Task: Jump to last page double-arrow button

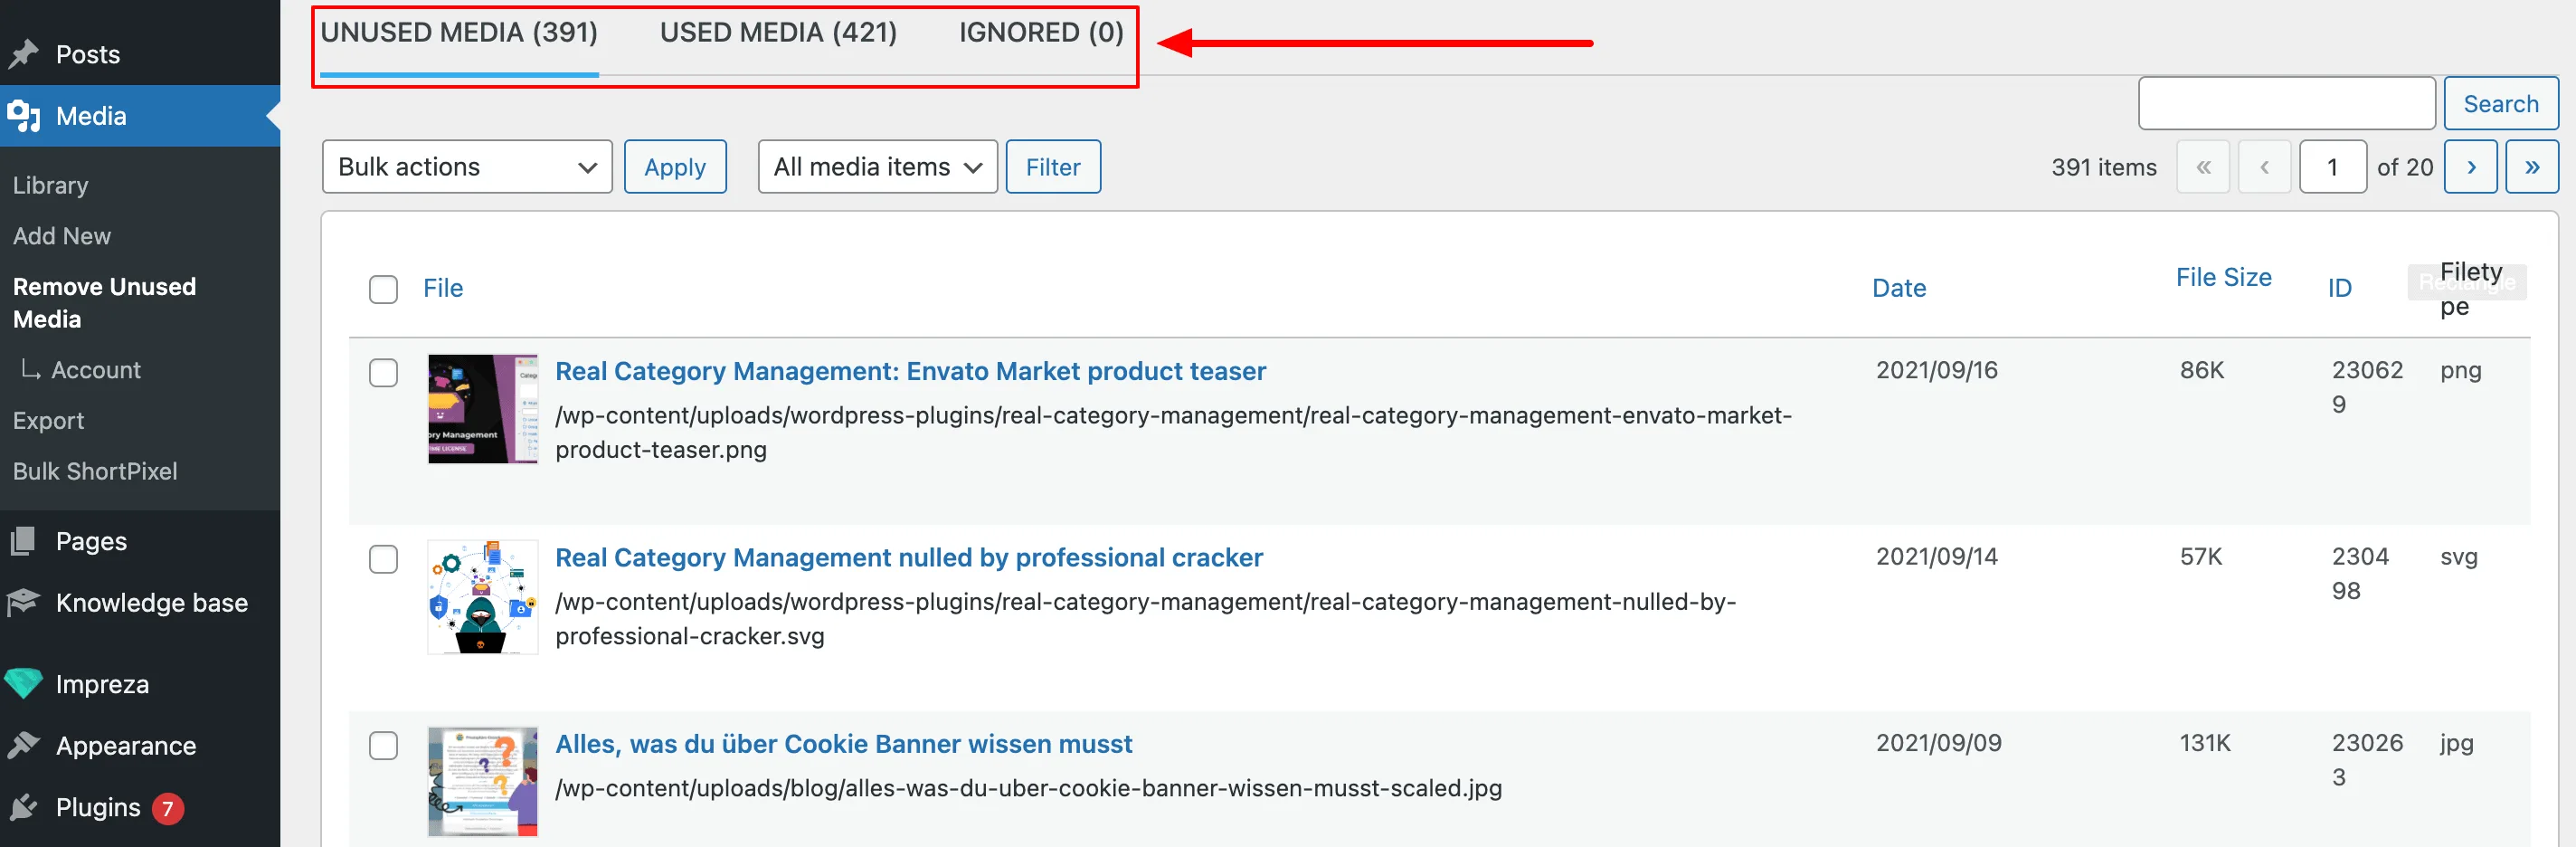Action: (2531, 167)
